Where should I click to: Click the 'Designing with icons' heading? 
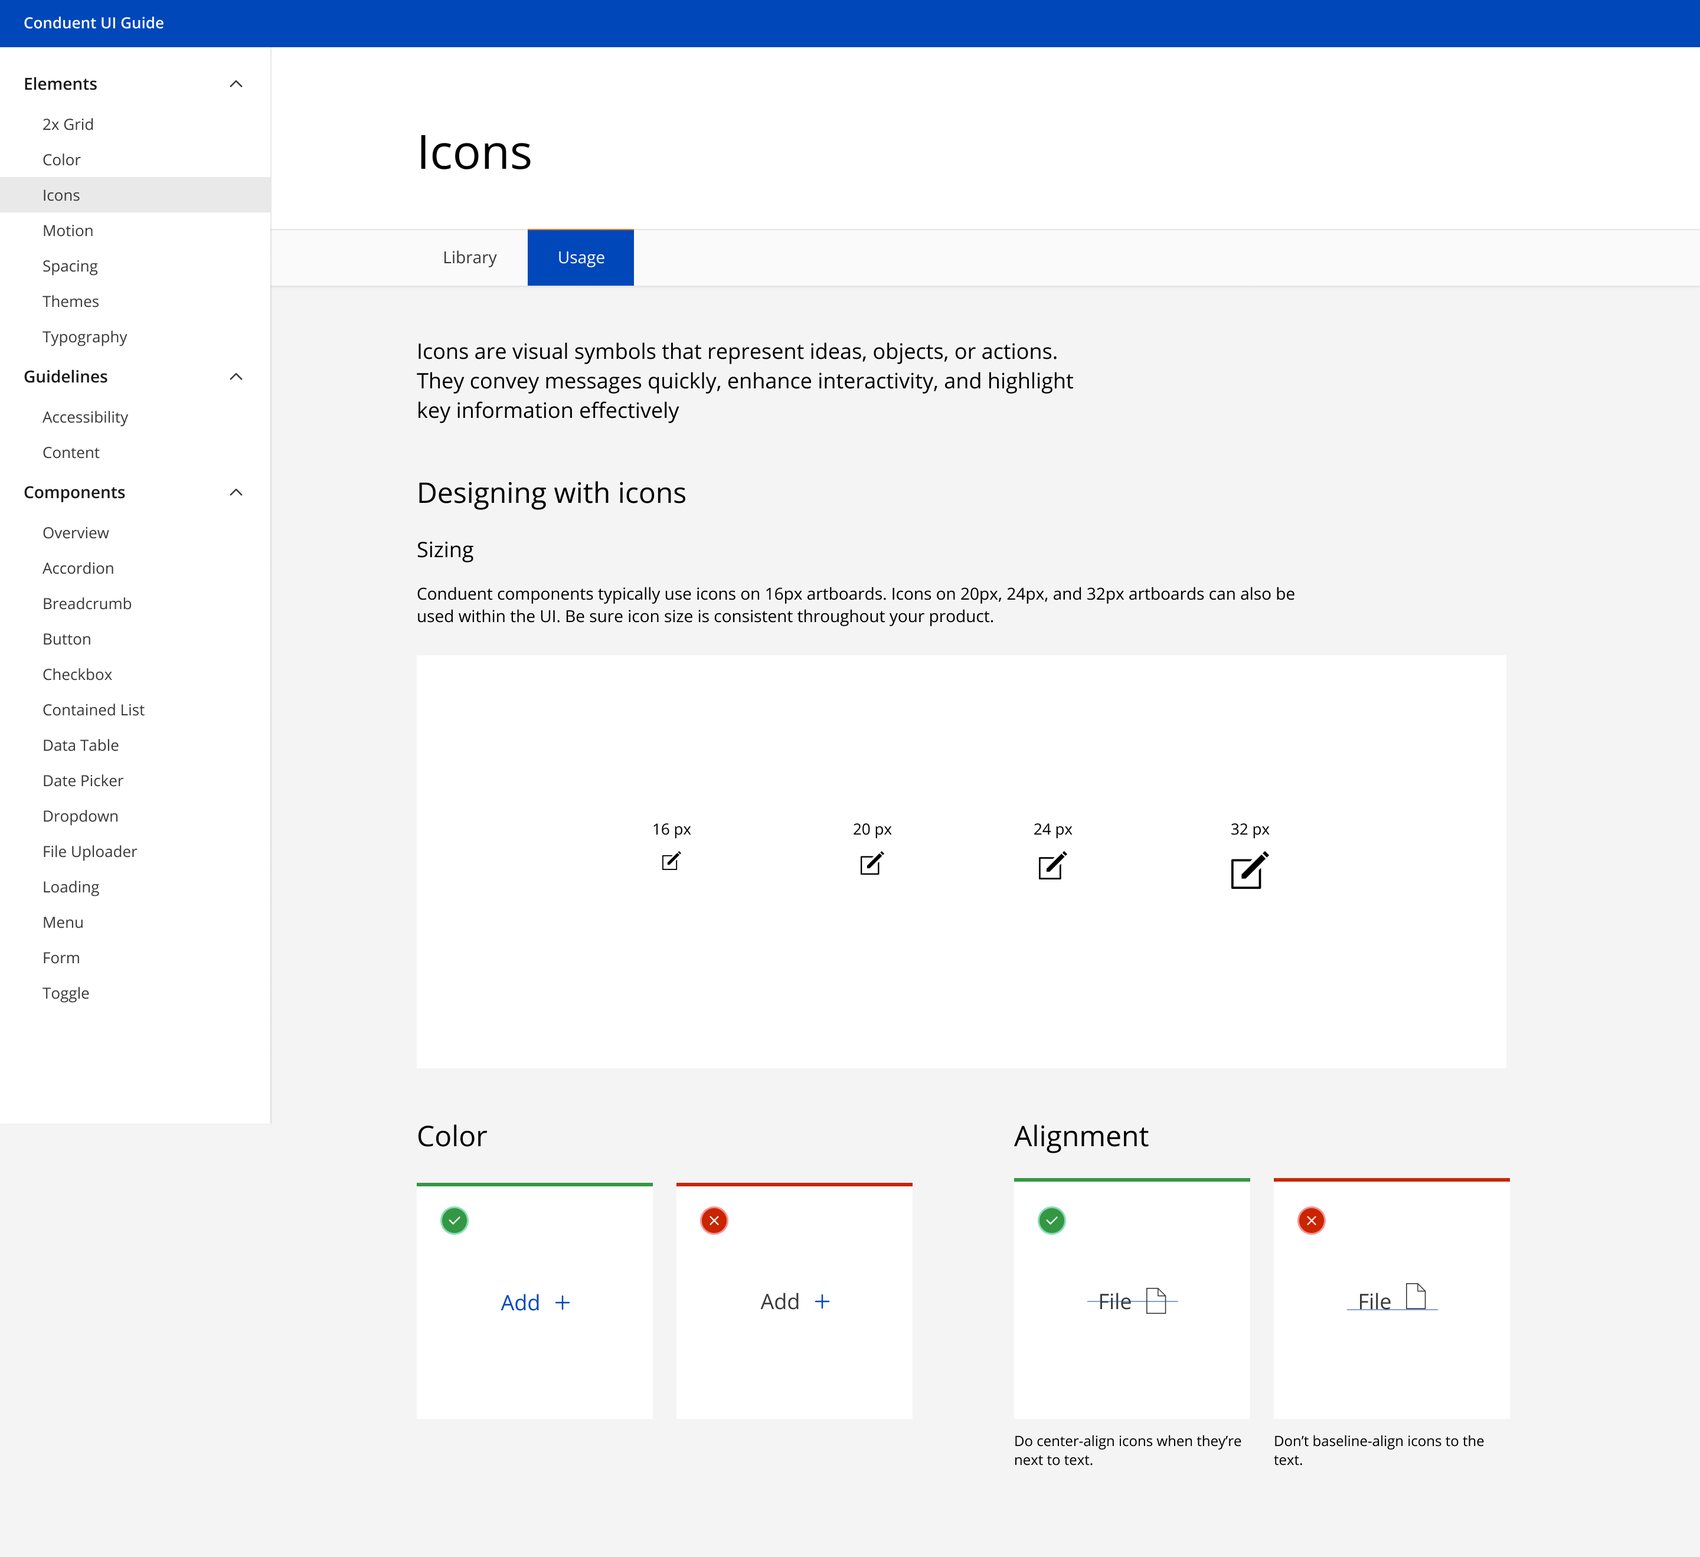(x=551, y=493)
